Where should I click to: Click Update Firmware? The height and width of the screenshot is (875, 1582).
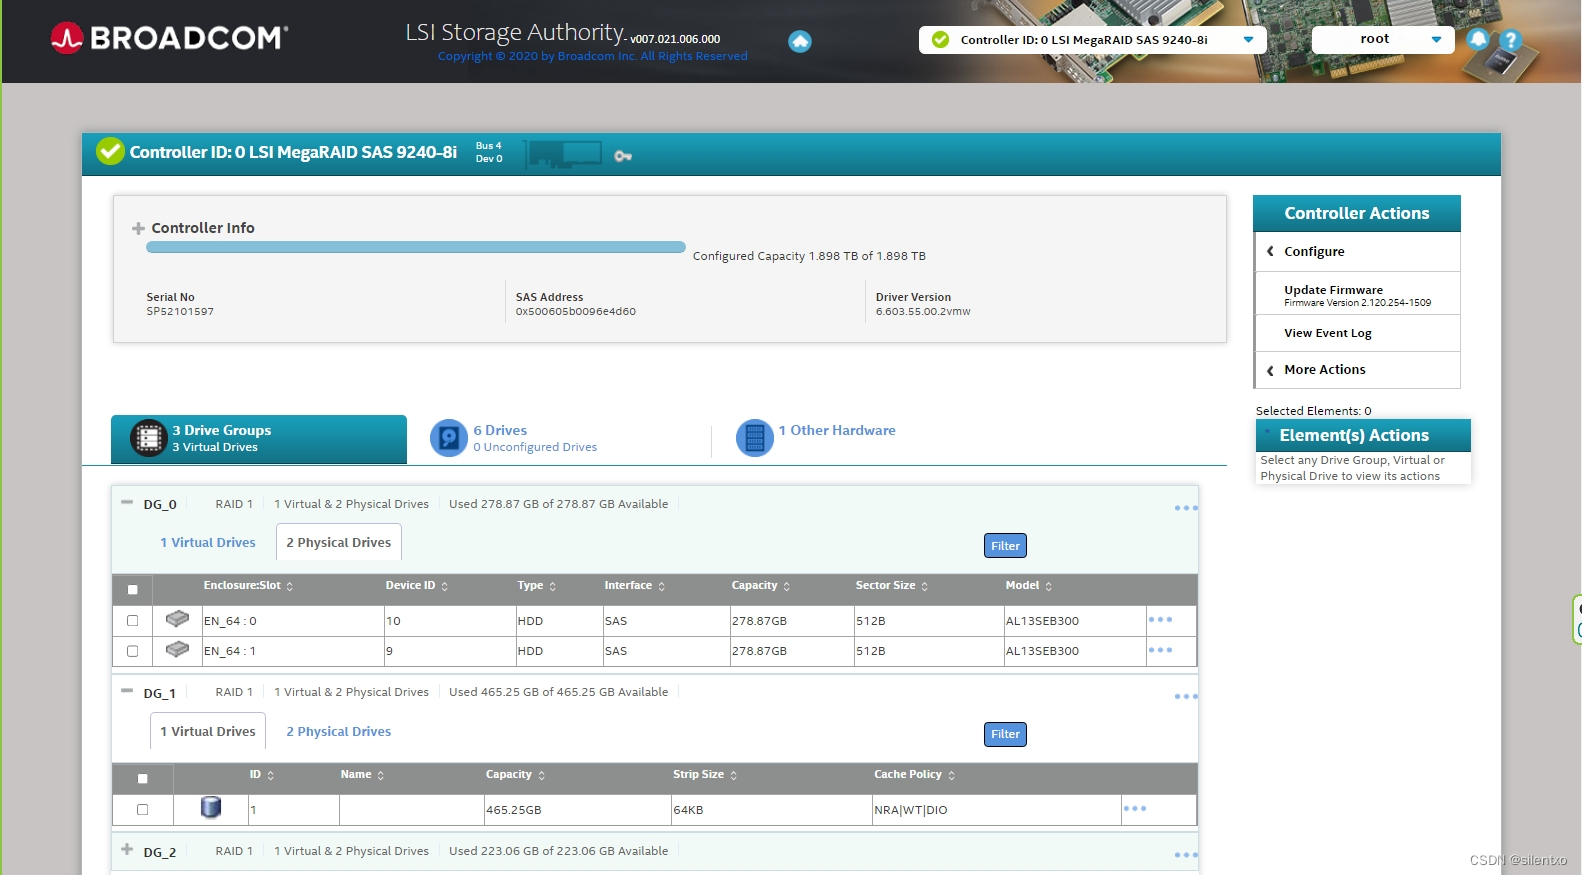point(1357,294)
